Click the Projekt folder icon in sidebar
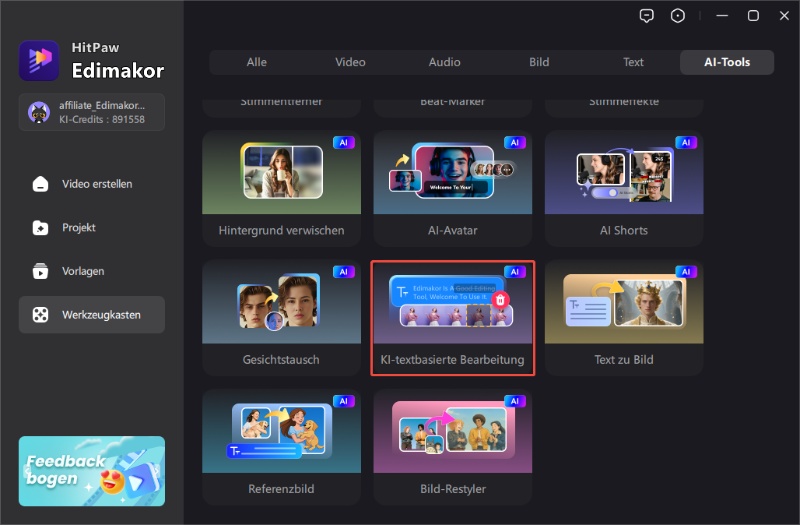 tap(40, 228)
